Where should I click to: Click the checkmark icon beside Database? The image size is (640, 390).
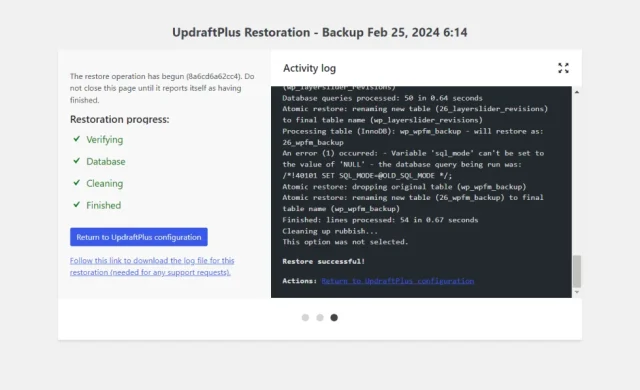pos(76,161)
